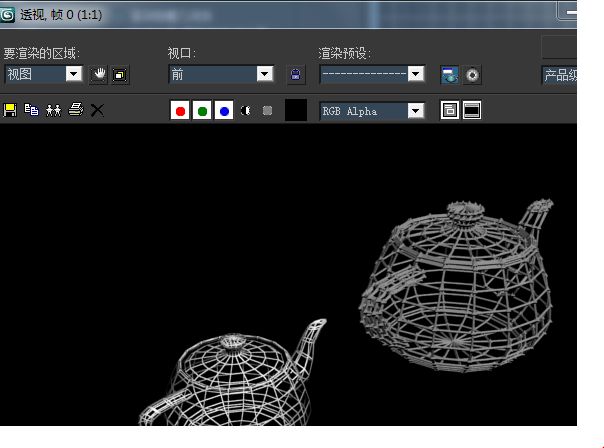
Task: Open environment and effects dialog icon
Action: (472, 75)
